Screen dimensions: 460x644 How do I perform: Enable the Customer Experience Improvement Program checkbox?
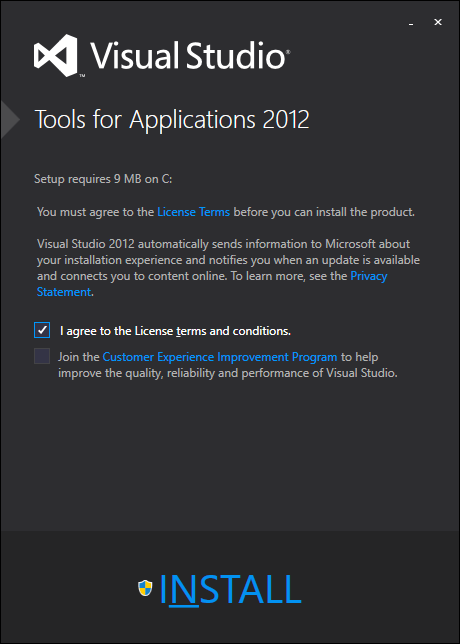click(x=42, y=356)
